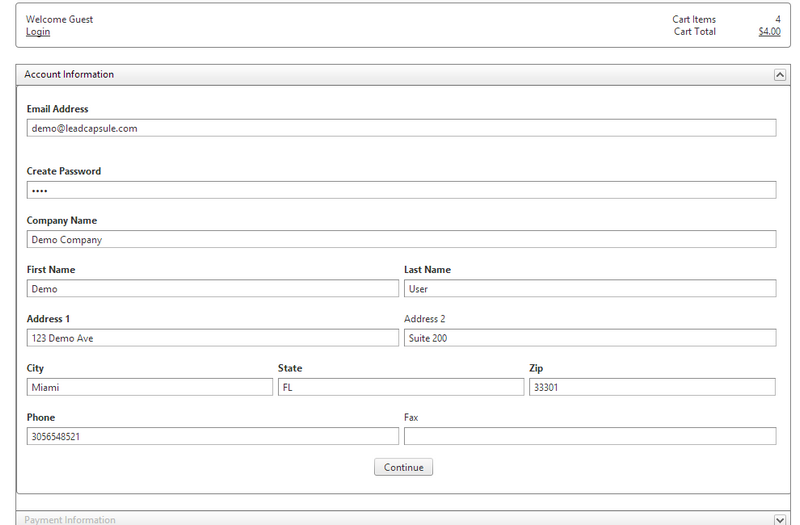This screenshot has height=525, width=800.
Task: Click the First Name field
Action: (x=212, y=289)
